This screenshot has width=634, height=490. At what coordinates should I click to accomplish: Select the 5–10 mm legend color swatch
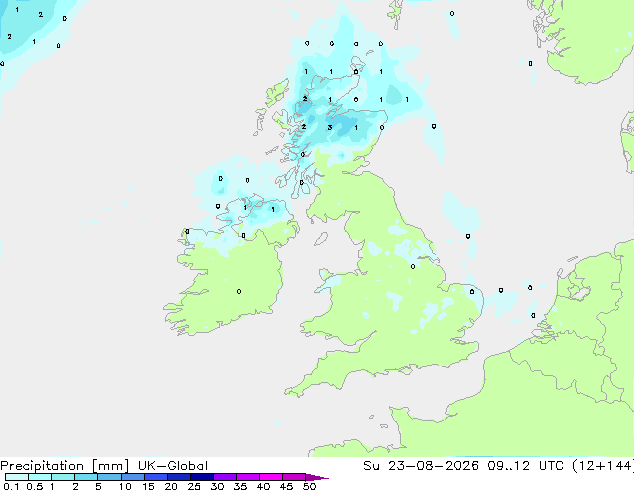pos(109,477)
